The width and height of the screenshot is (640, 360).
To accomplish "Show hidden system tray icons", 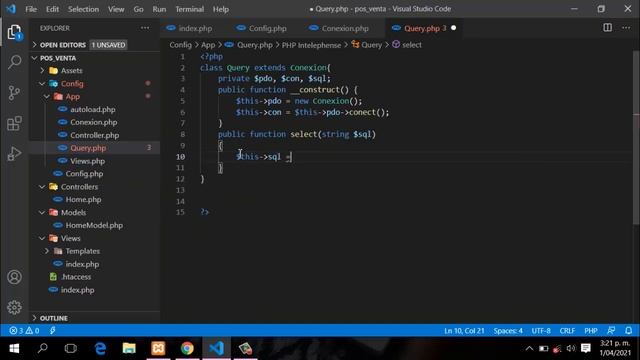I will click(x=529, y=349).
